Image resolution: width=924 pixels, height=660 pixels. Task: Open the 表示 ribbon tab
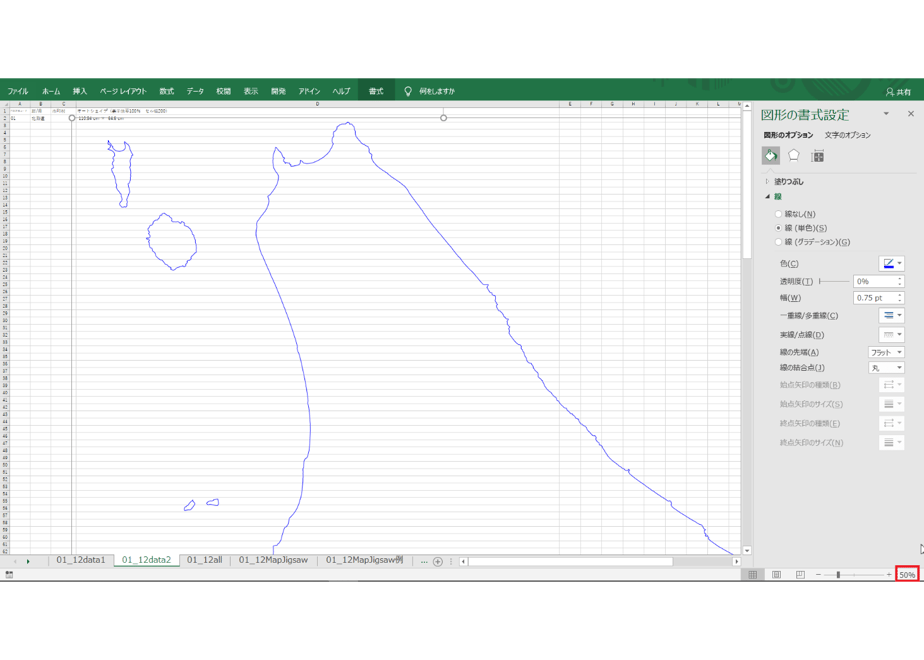click(x=251, y=91)
